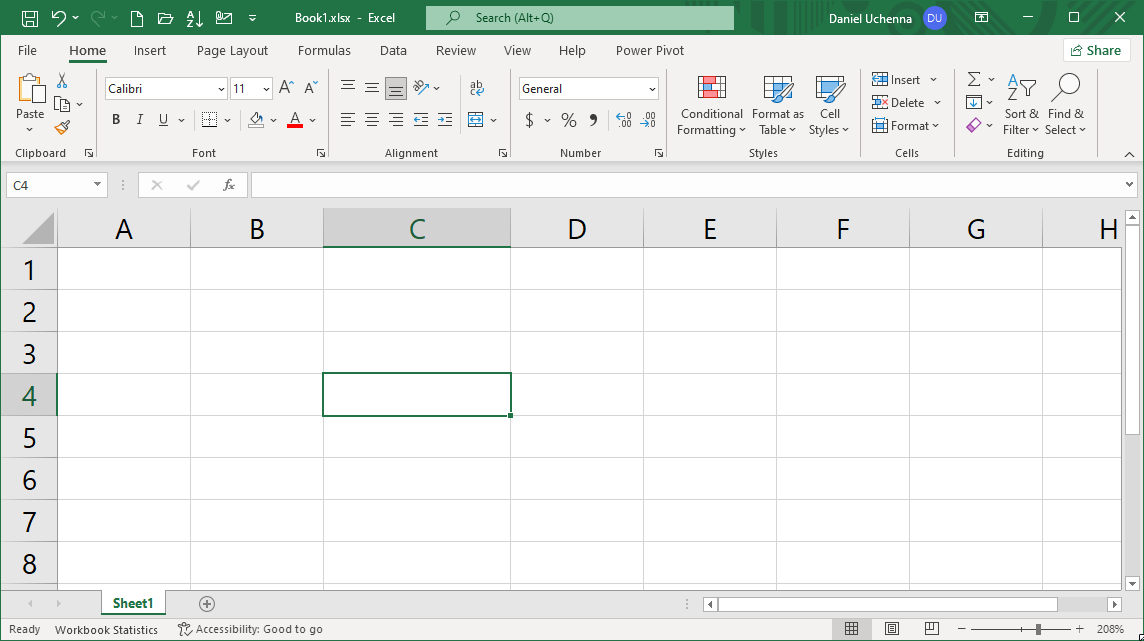Viewport: 1144px width, 641px height.
Task: Click the Insert Function fx icon
Action: [x=229, y=185]
